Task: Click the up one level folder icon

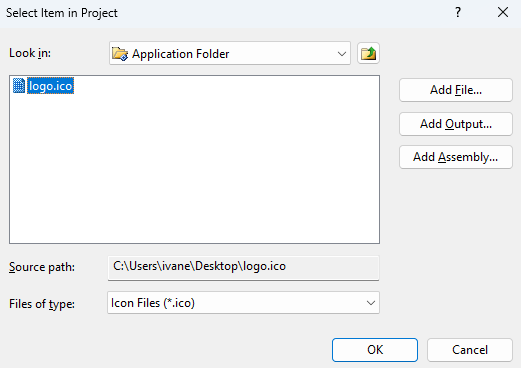Action: click(x=368, y=53)
